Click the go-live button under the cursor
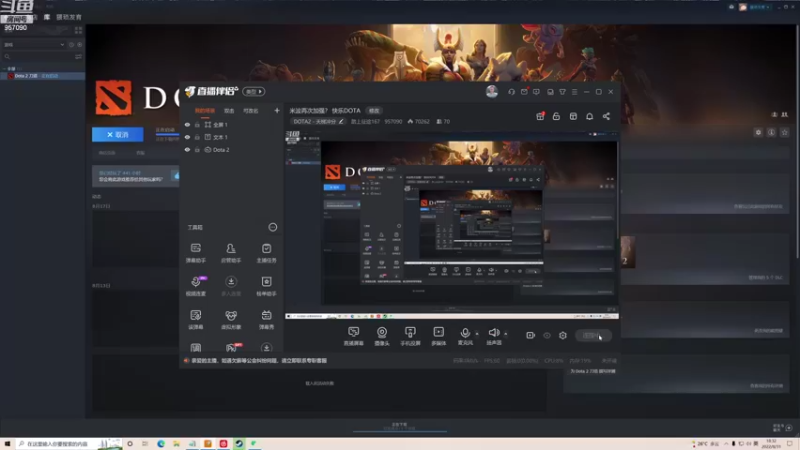This screenshot has width=800, height=450. tap(593, 335)
